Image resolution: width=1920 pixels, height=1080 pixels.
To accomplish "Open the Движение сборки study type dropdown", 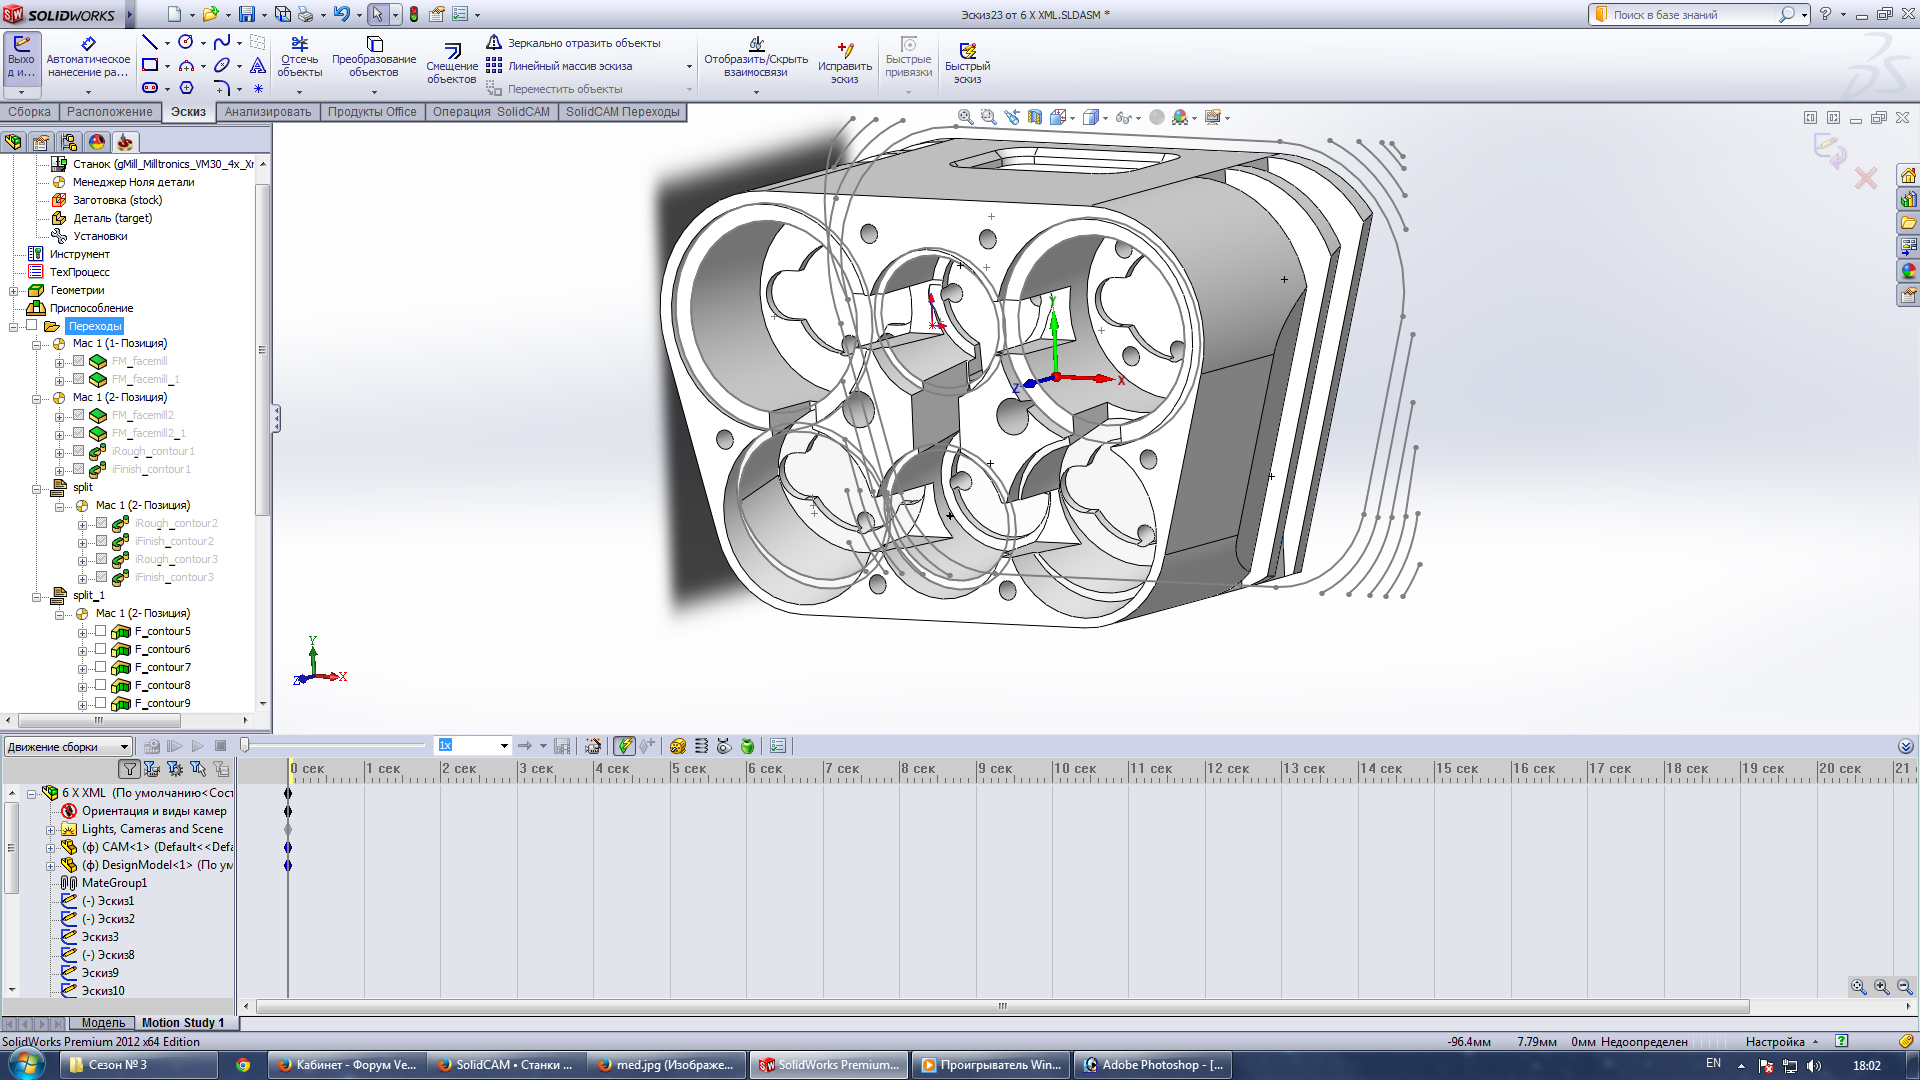I will click(124, 747).
